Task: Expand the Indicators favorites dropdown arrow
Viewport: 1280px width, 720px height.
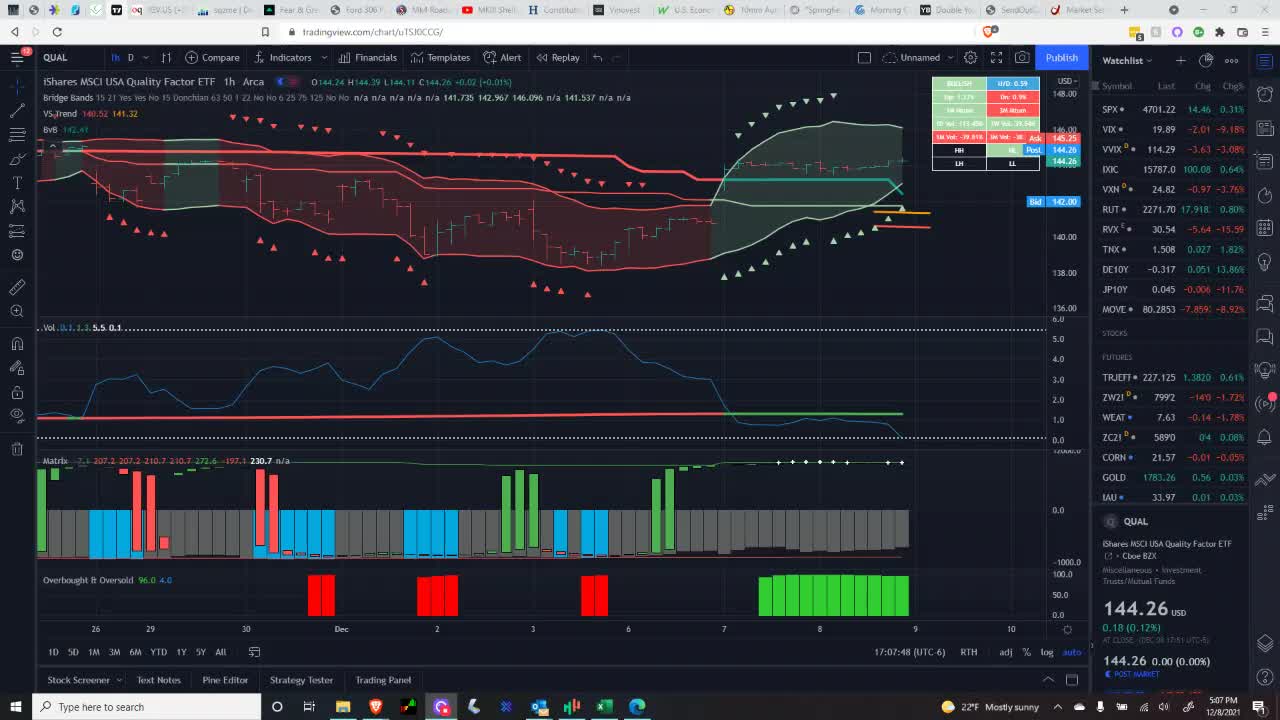Action: (x=324, y=57)
